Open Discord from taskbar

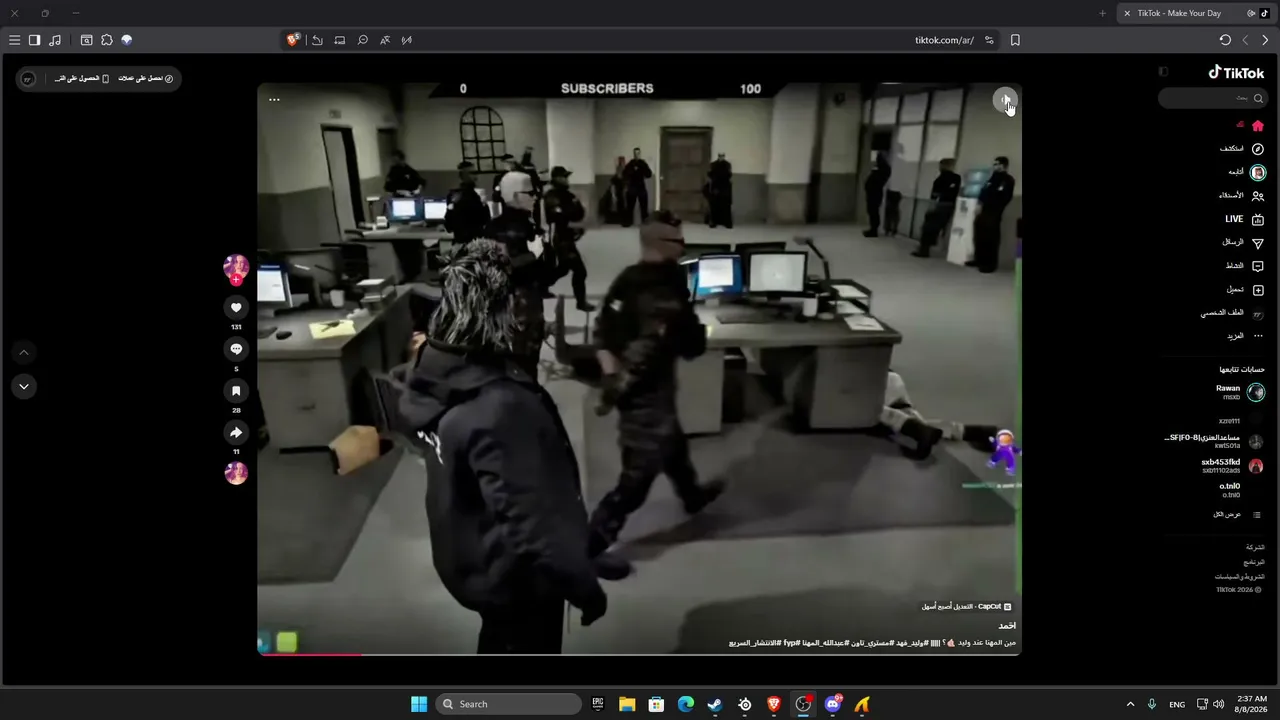833,704
